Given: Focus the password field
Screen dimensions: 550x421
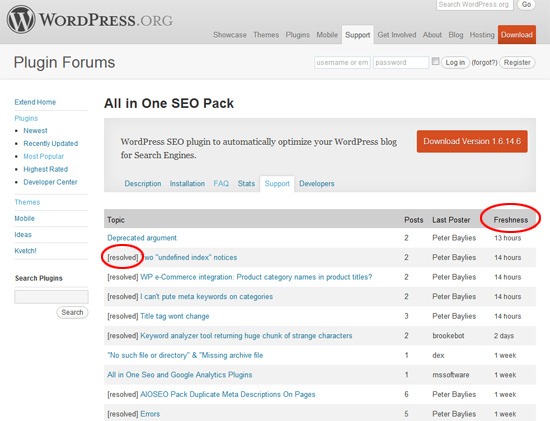Looking at the screenshot, I should (x=401, y=62).
